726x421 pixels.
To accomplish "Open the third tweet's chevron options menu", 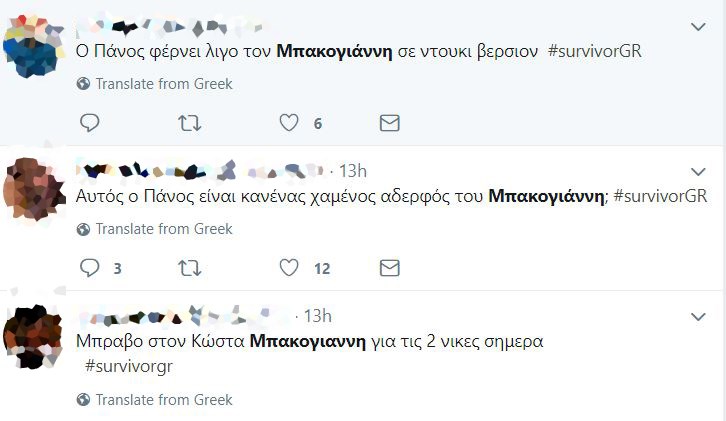I will point(699,316).
